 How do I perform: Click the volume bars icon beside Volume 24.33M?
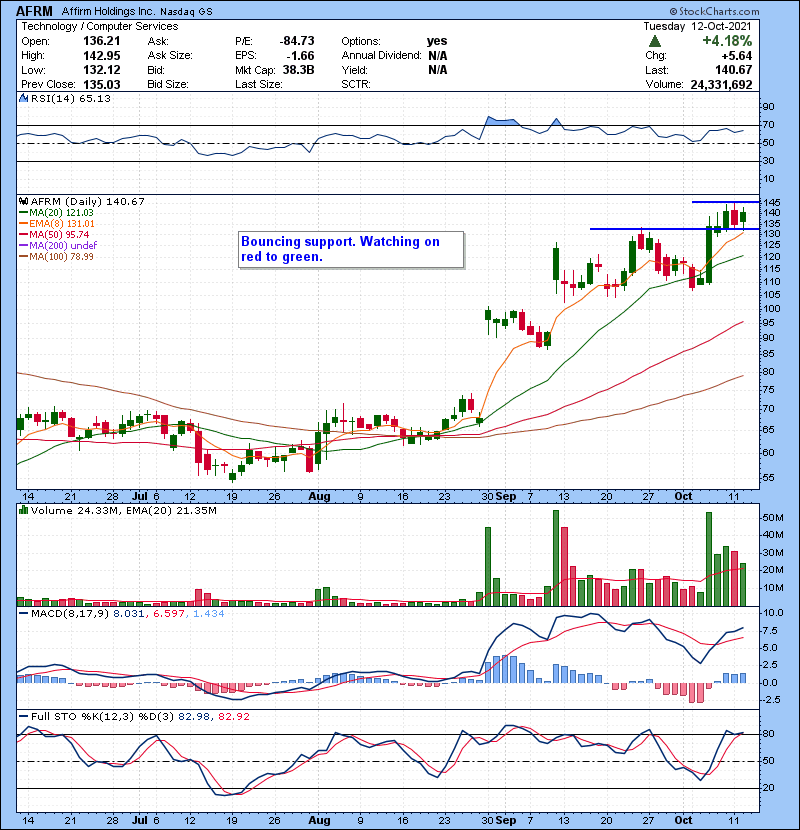(x=23, y=510)
